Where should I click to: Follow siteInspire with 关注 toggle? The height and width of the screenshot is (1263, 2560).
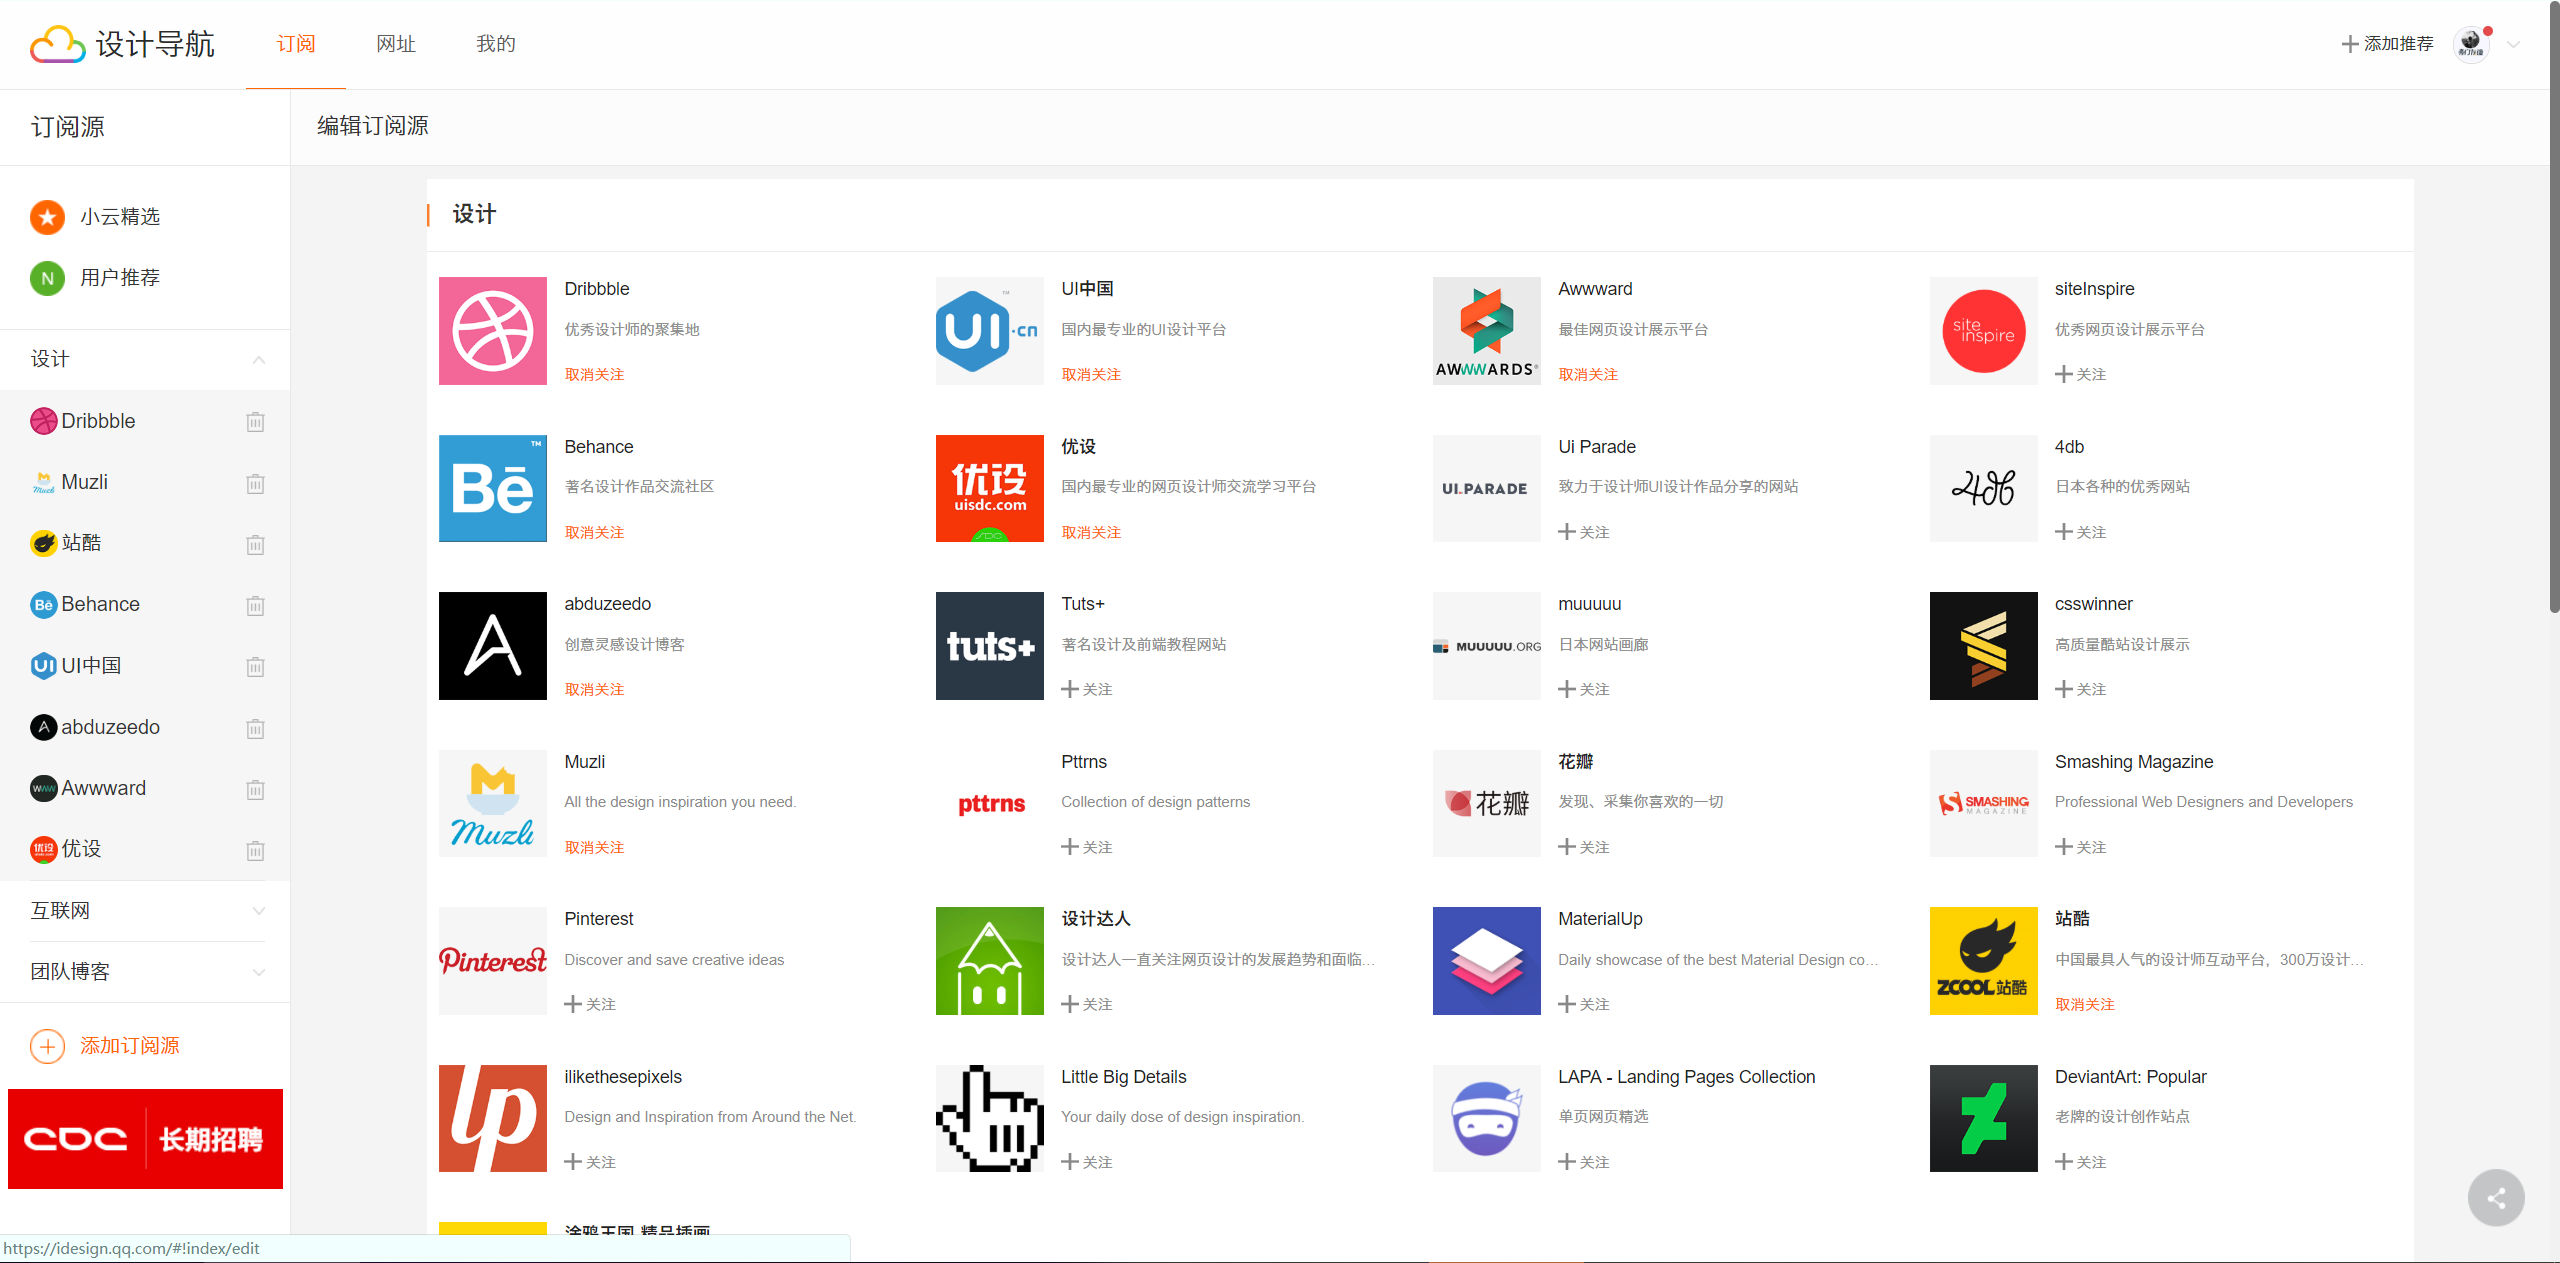point(2081,374)
